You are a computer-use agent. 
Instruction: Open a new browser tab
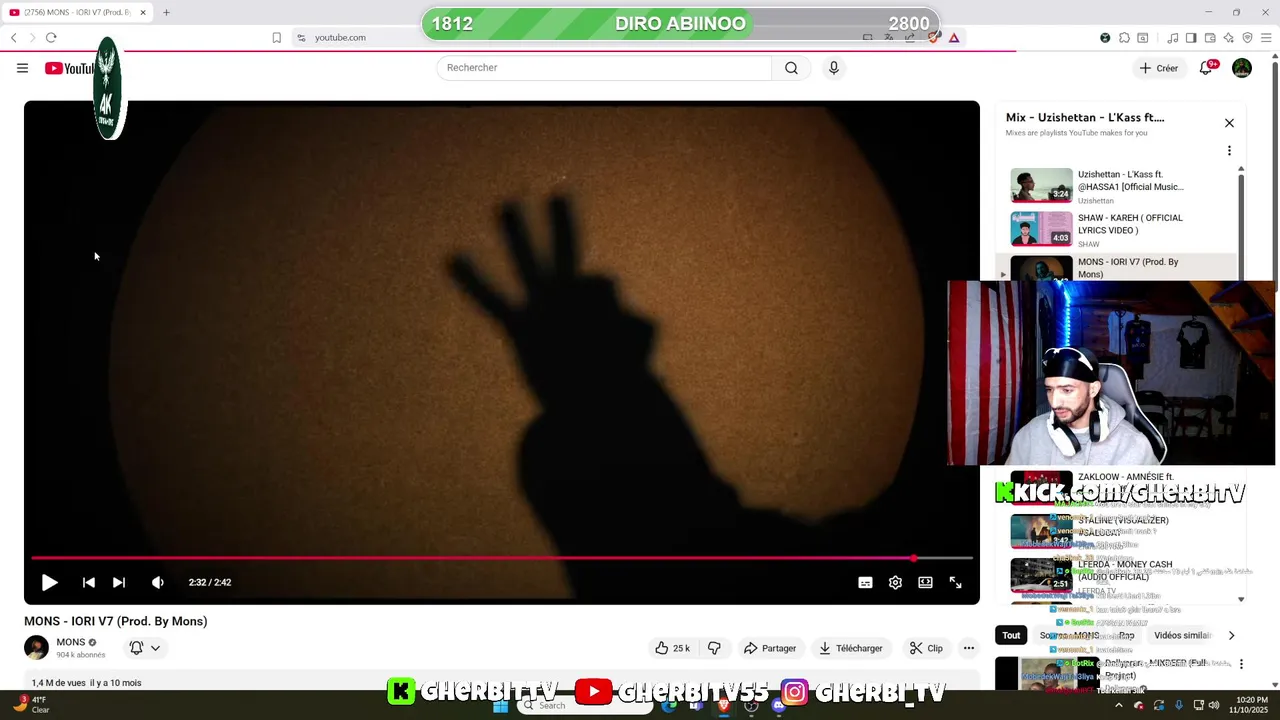166,12
